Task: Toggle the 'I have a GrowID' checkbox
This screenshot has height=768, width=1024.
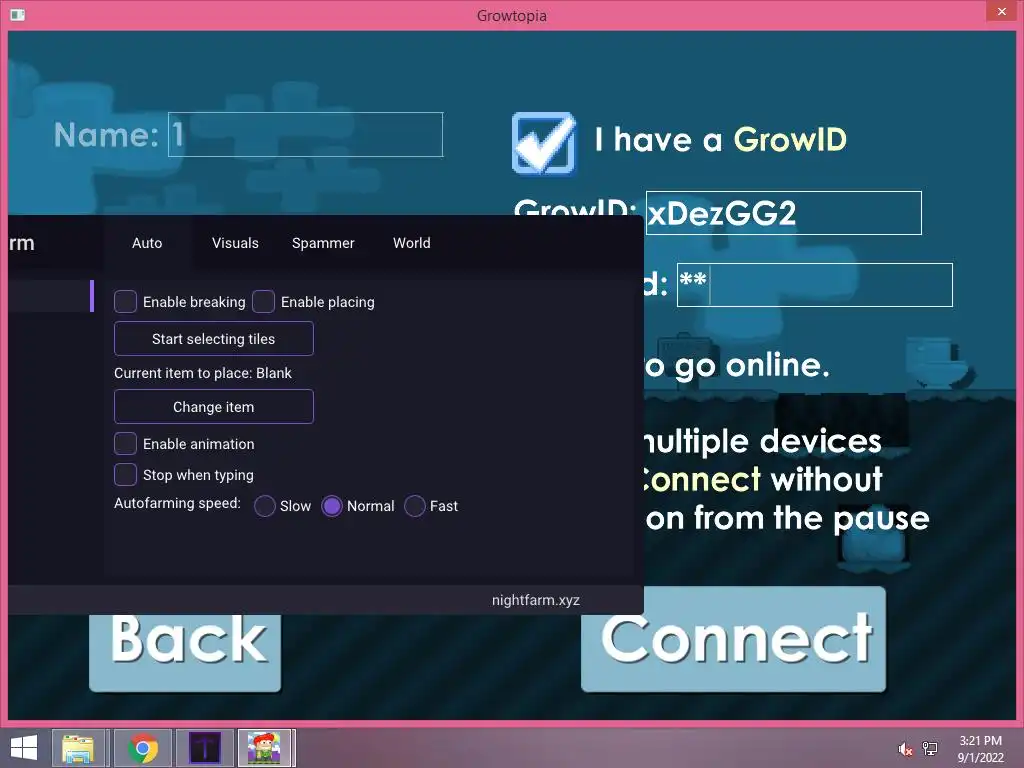Action: point(543,143)
